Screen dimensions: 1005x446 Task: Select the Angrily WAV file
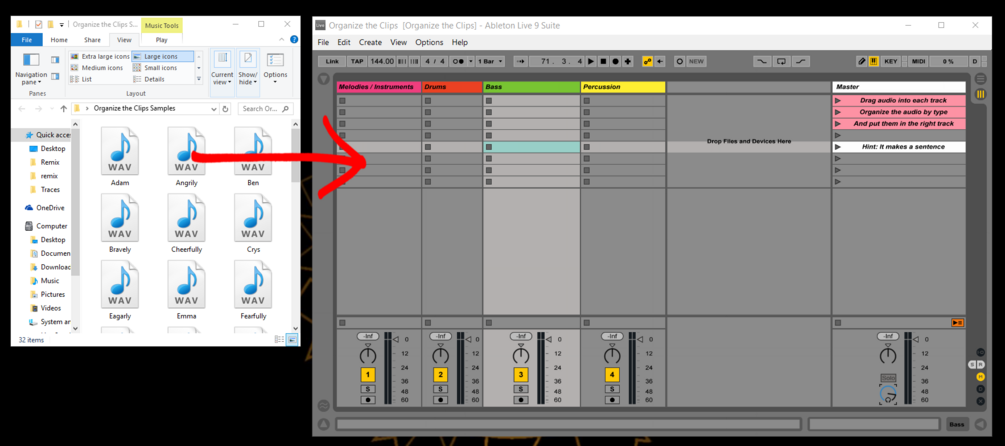[x=186, y=156]
